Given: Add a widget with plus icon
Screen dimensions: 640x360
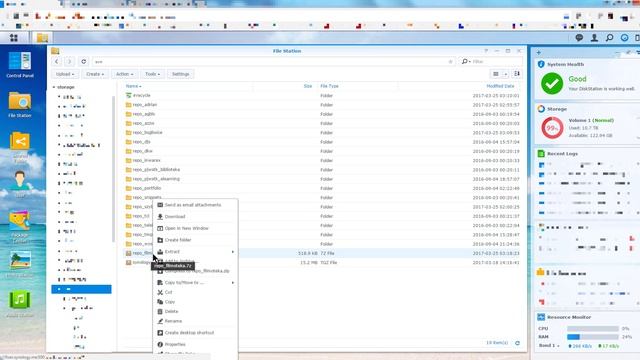Looking at the screenshot, I should 539,52.
